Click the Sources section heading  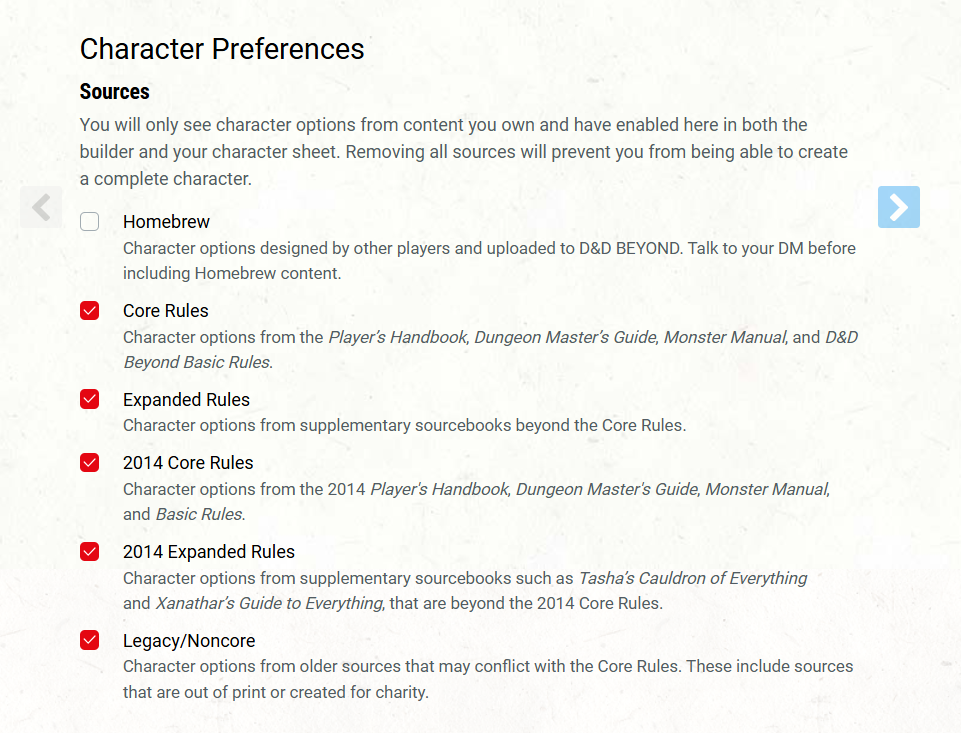114,92
